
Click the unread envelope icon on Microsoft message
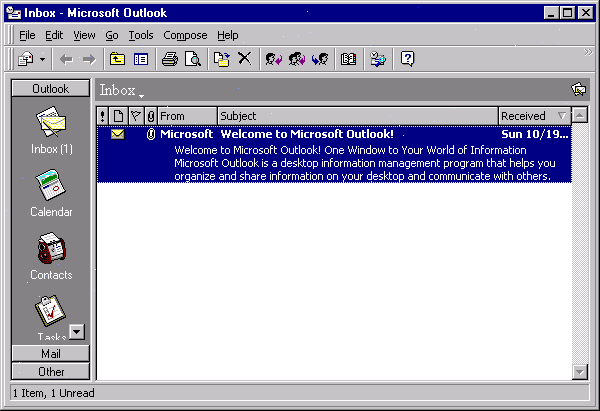pos(118,134)
